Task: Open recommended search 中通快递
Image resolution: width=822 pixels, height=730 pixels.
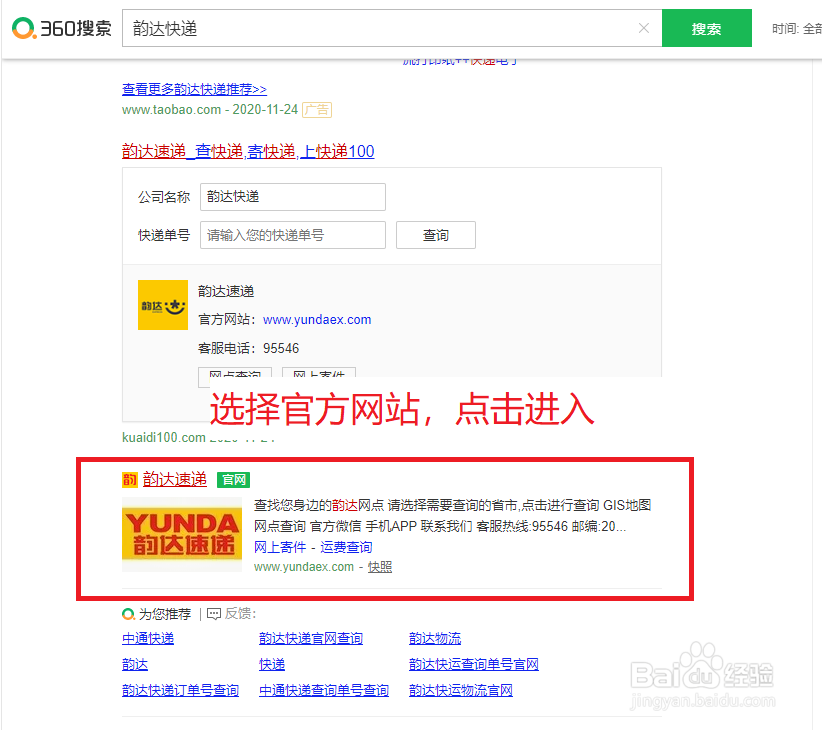Action: 148,638
